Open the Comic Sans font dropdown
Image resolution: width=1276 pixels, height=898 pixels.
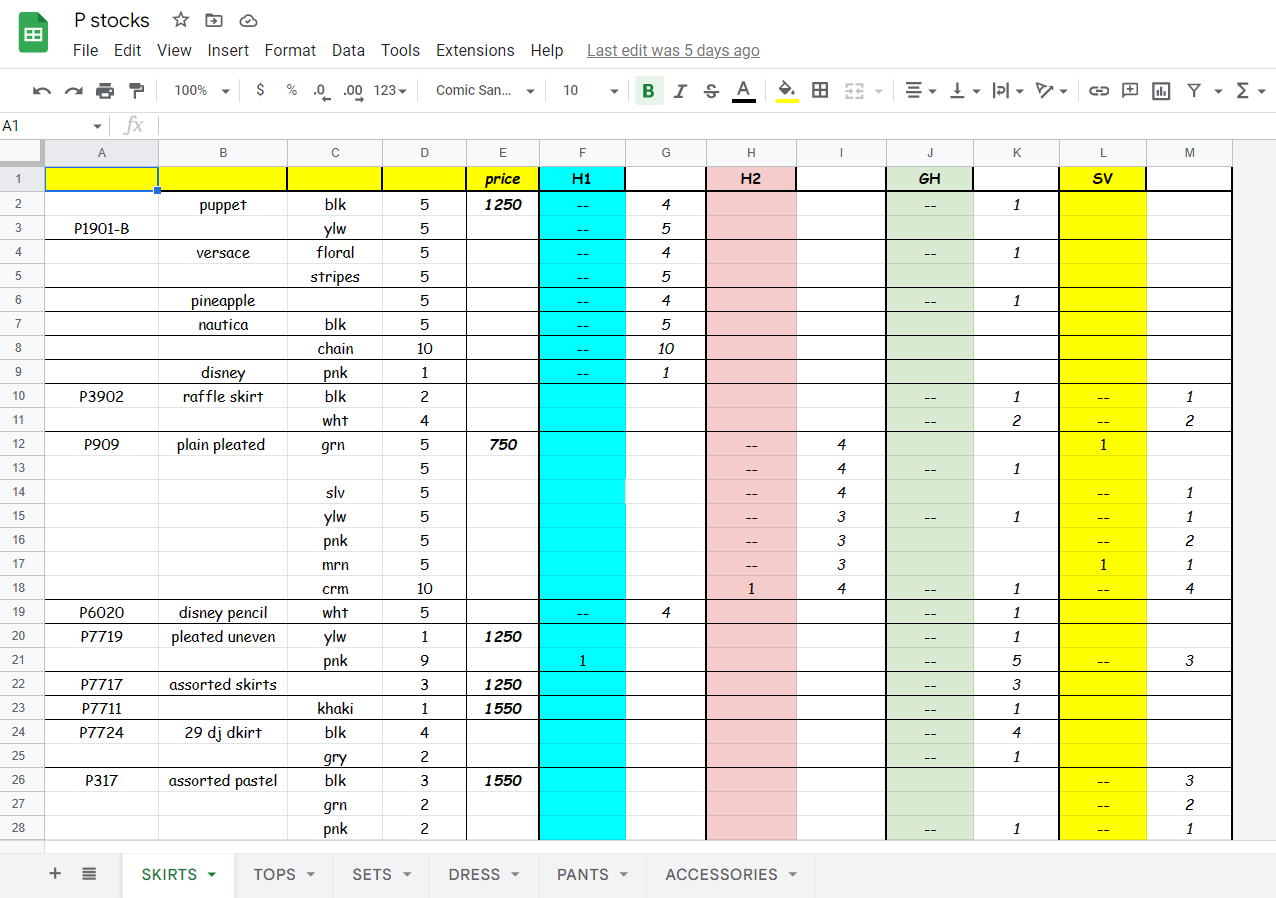pos(485,91)
